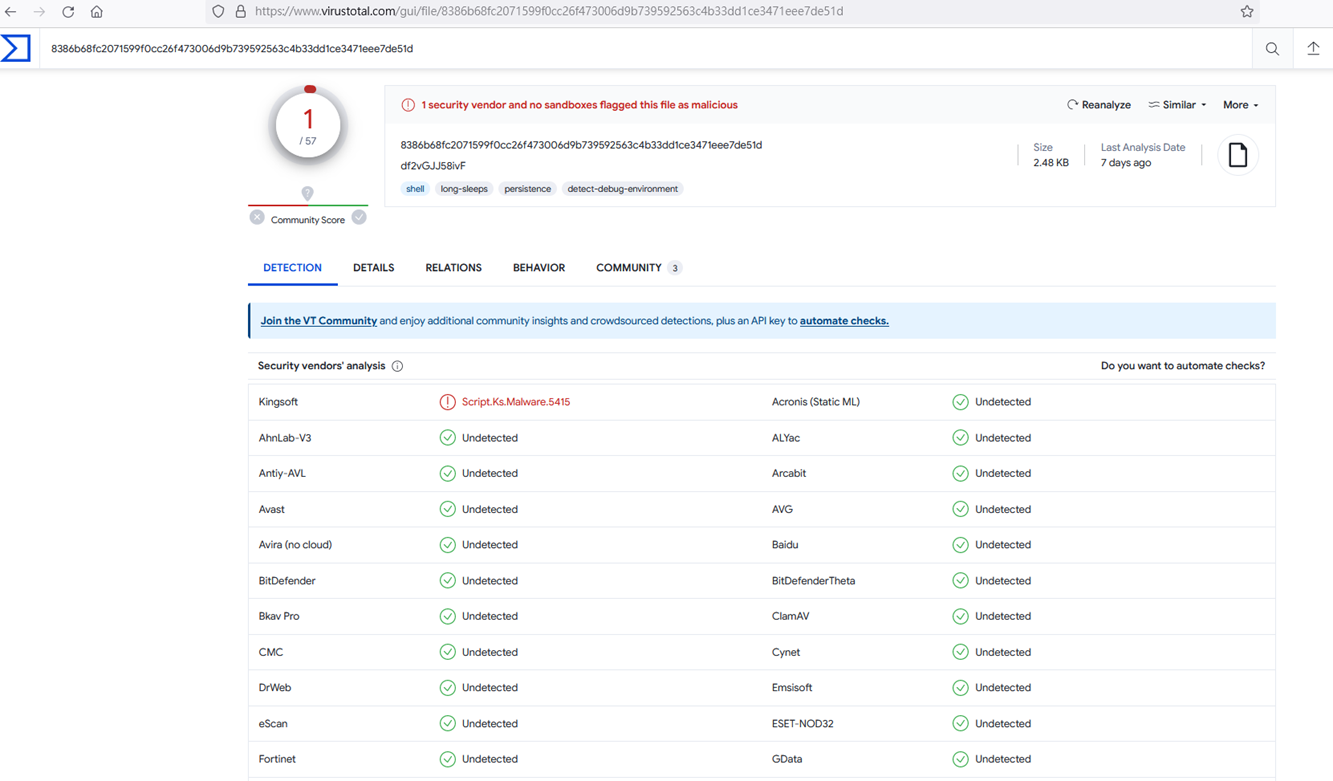
Task: Click the browser forward arrow
Action: tap(39, 12)
